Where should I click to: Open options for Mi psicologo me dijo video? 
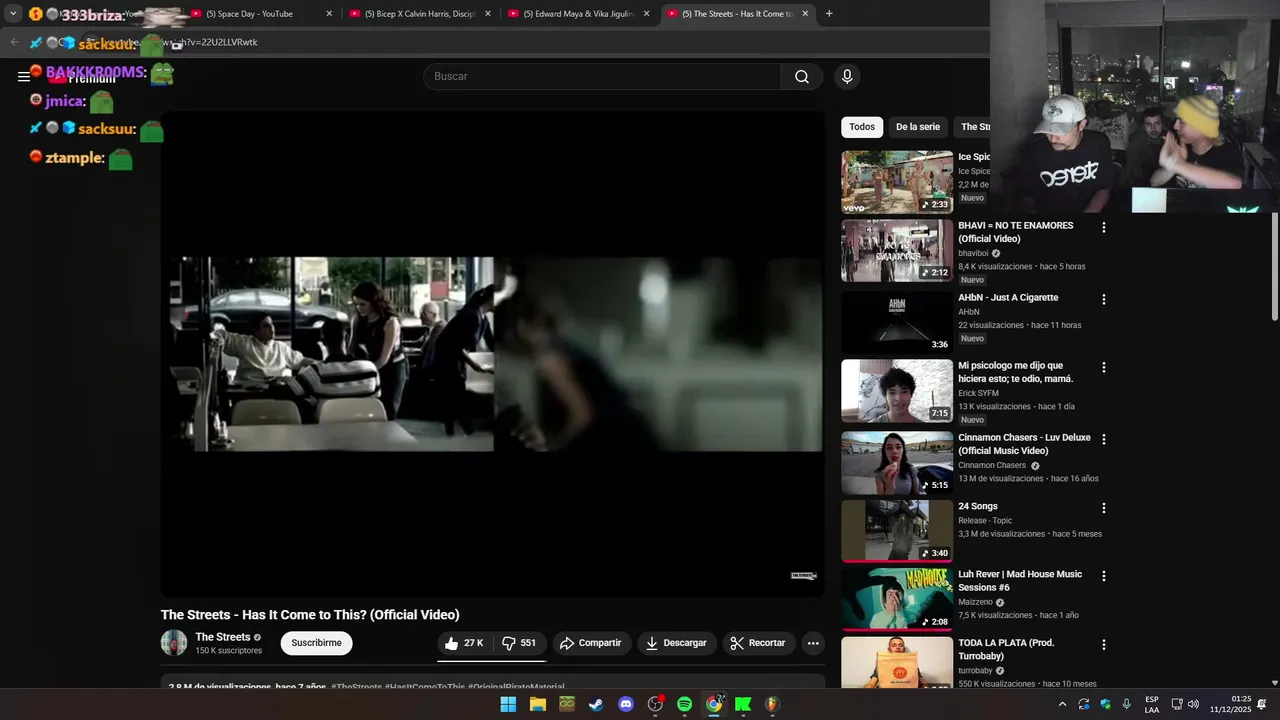[x=1104, y=368]
